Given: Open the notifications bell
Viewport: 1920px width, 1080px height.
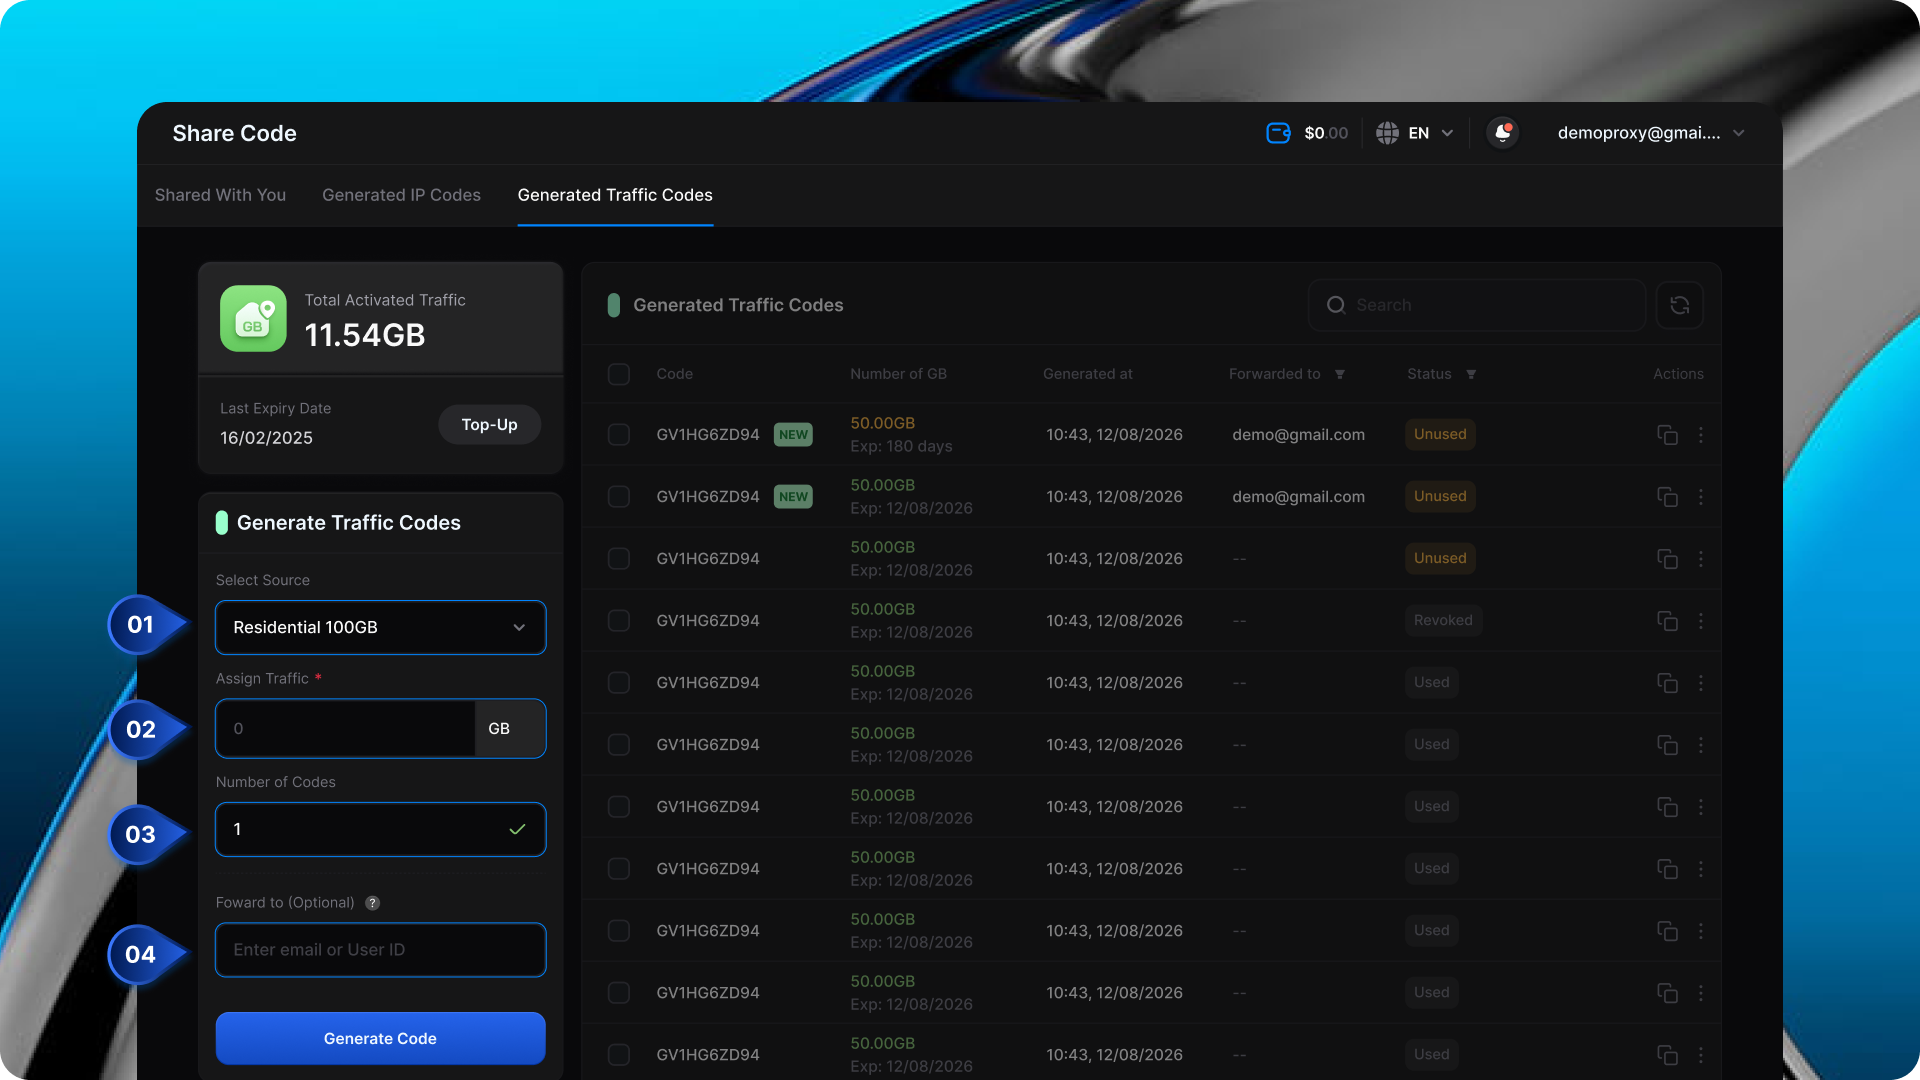Looking at the screenshot, I should [x=1502, y=133].
